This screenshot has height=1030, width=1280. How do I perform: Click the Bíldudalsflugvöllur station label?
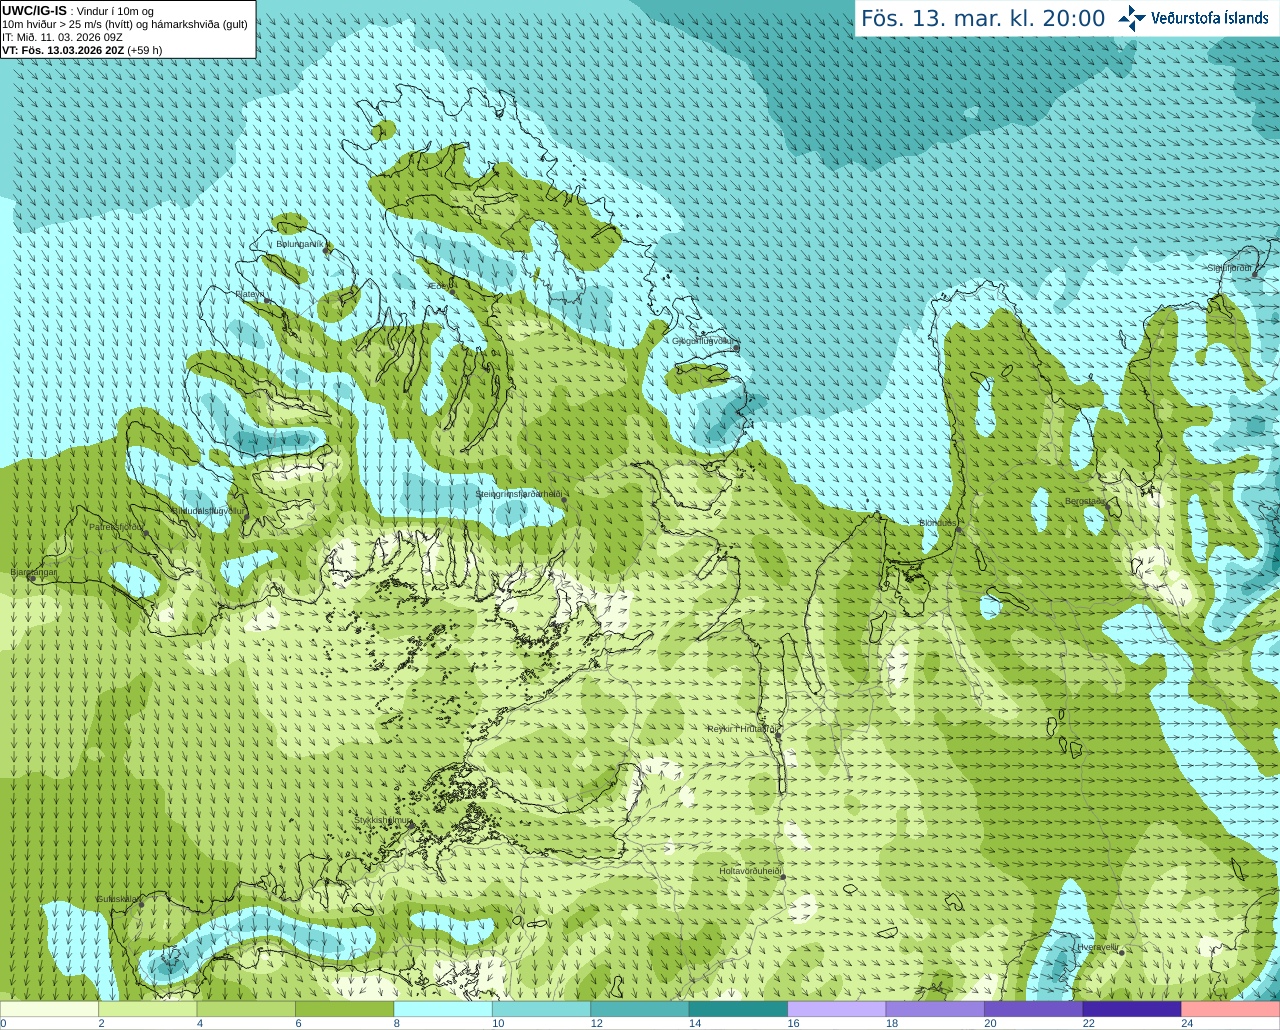tap(208, 511)
